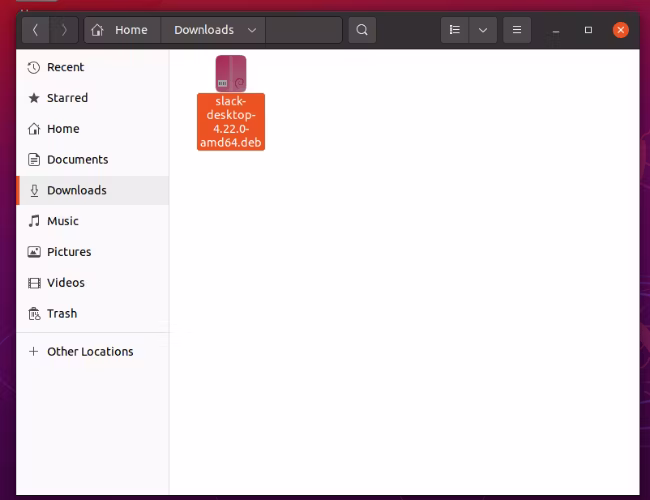This screenshot has height=500, width=650.
Task: Go back with the left arrow
Action: (36, 30)
